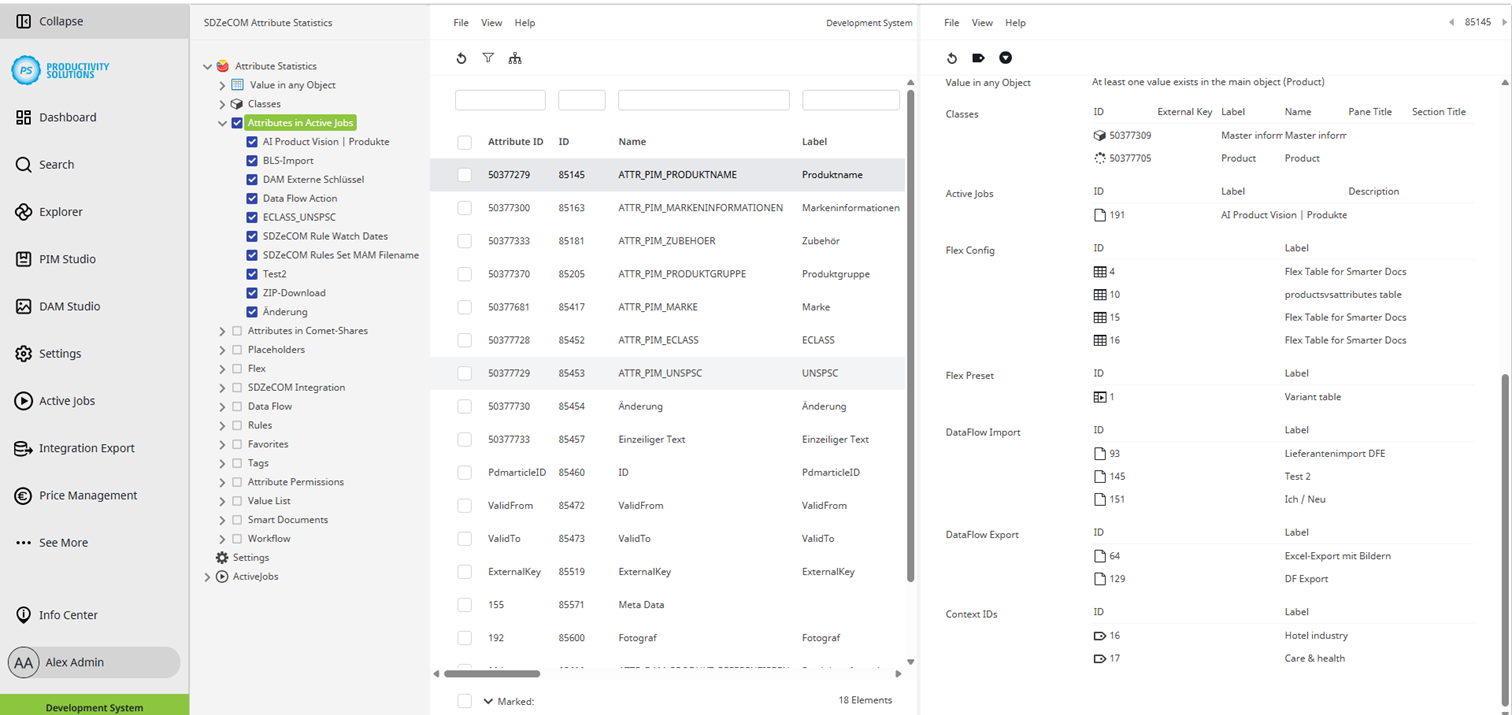Enable the Classes checkbox in the tree
Viewport: 1512px width, 715px height.
tap(234, 104)
